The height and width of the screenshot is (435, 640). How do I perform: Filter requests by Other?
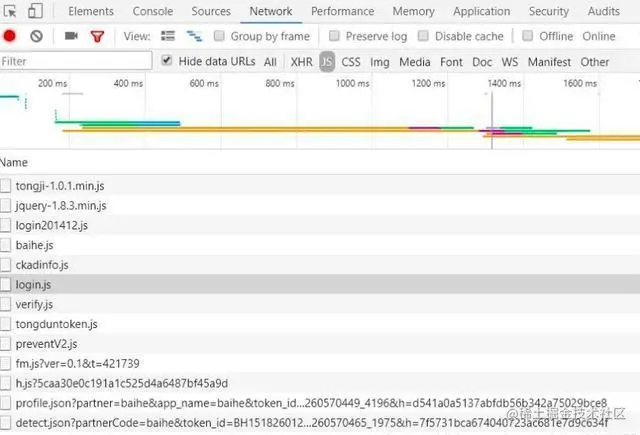coord(595,62)
